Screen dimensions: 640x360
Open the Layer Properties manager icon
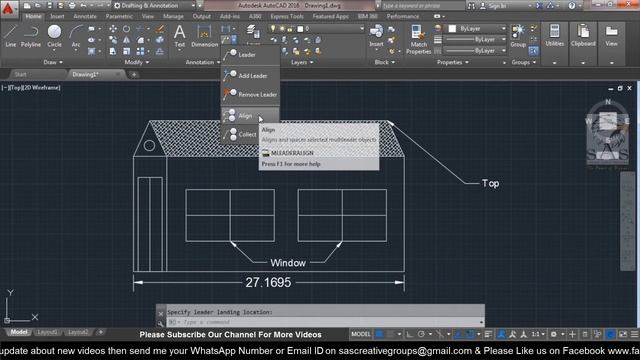click(x=253, y=32)
